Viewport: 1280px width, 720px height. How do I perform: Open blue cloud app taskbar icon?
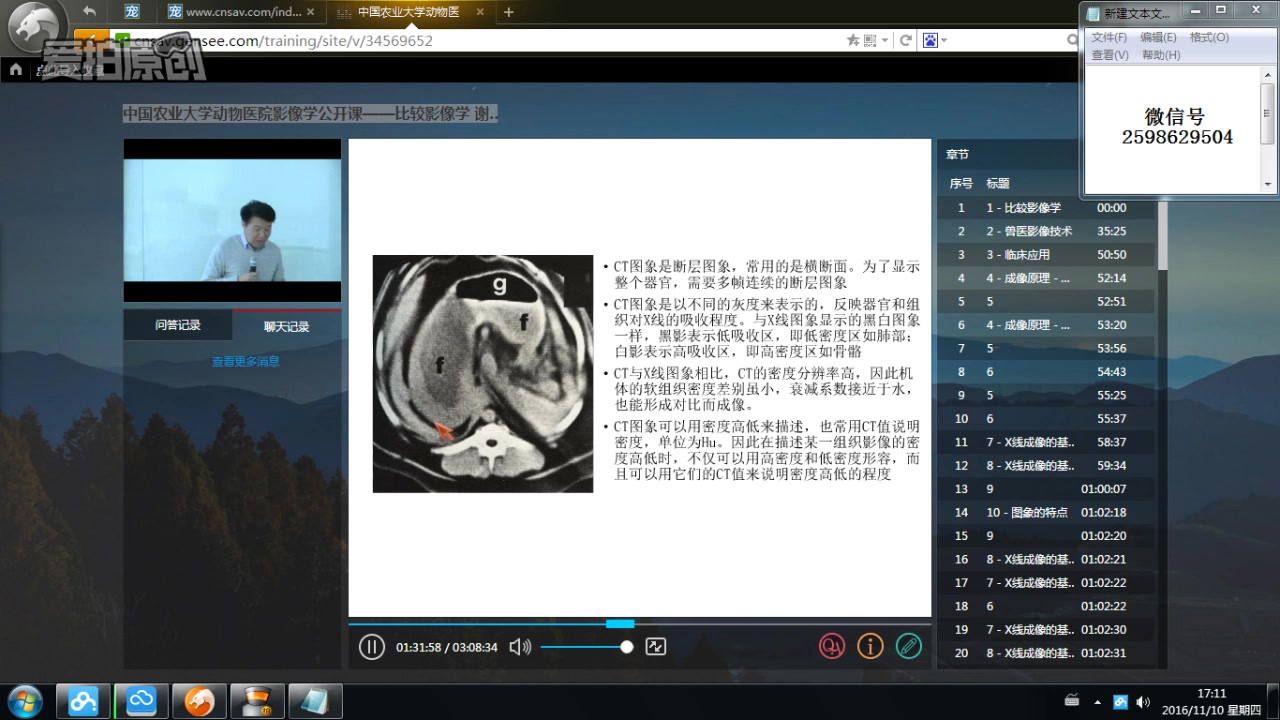[141, 701]
